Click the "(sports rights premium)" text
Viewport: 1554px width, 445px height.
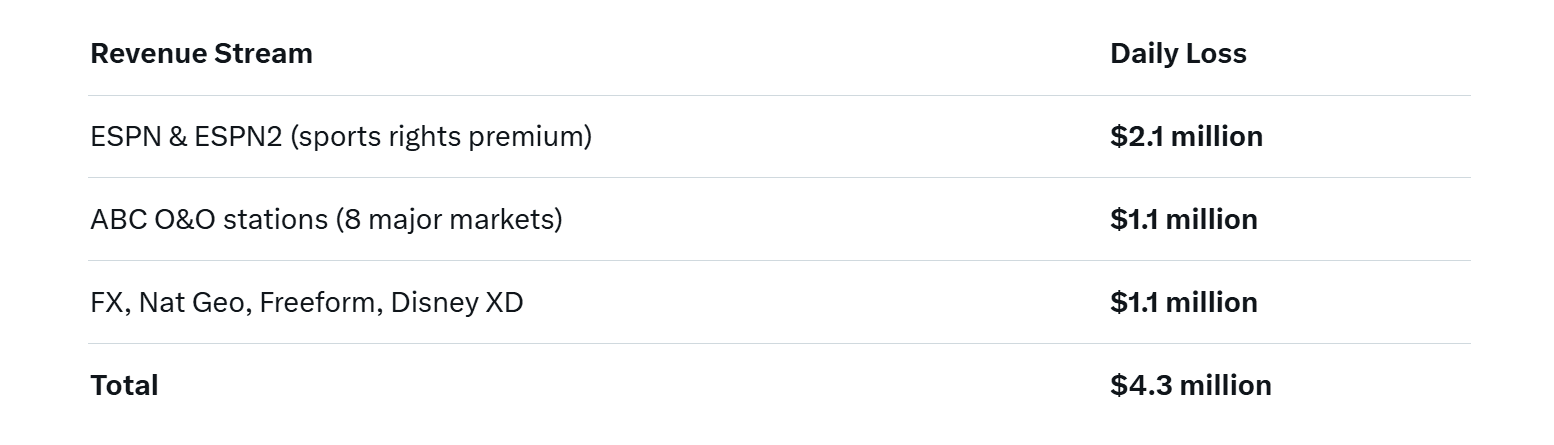[441, 136]
